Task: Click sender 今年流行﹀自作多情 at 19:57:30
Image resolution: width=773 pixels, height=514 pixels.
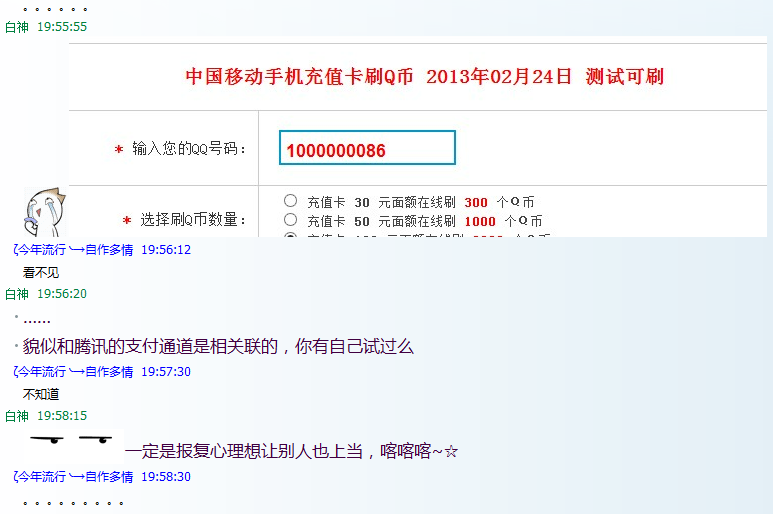Action: click(x=73, y=372)
